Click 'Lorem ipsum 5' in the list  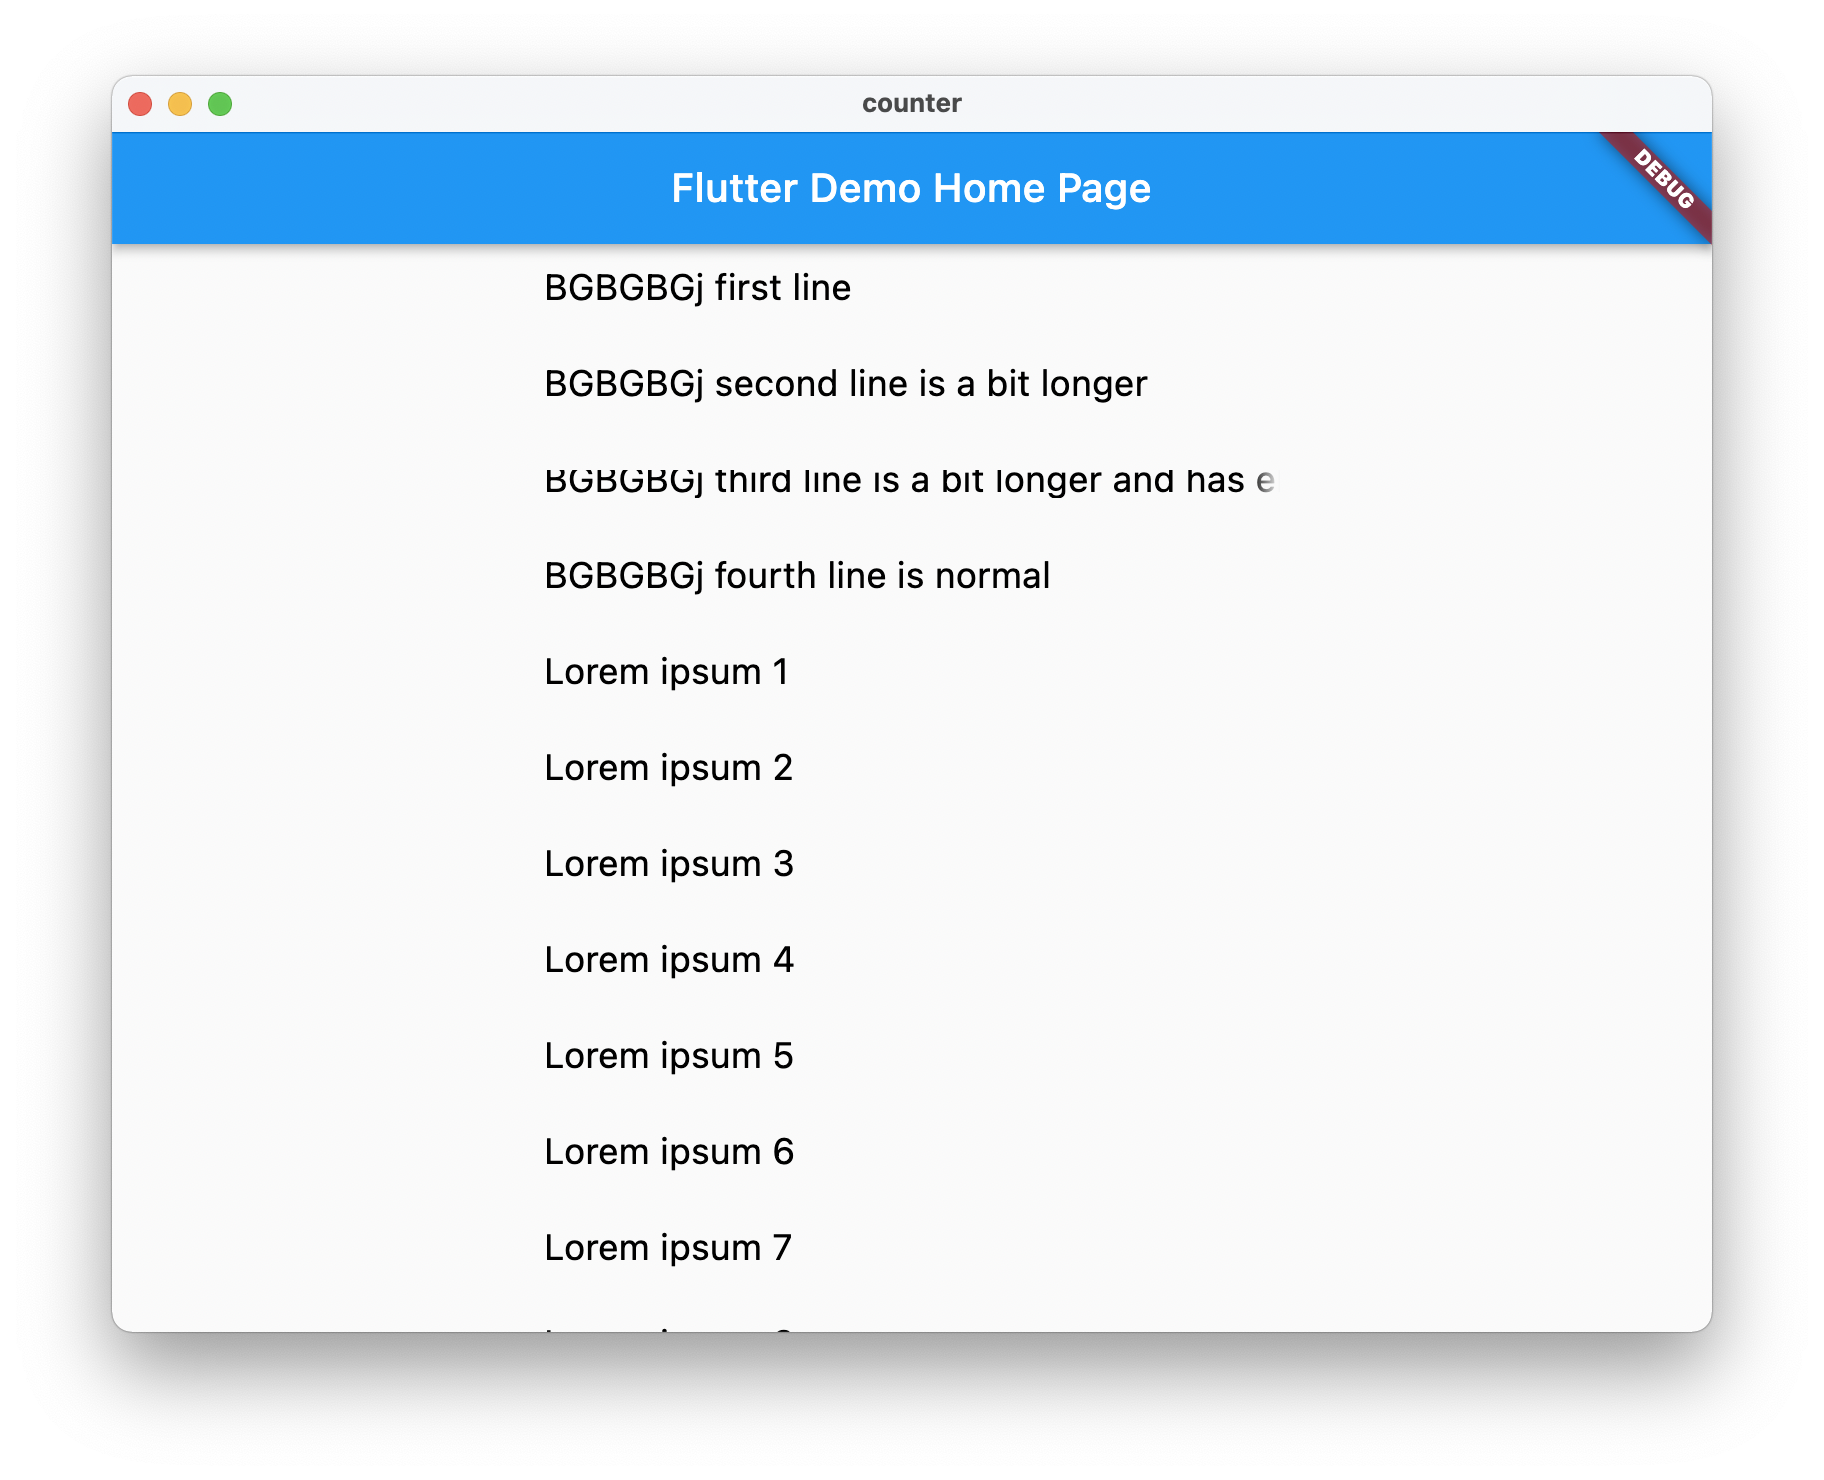pos(667,1055)
